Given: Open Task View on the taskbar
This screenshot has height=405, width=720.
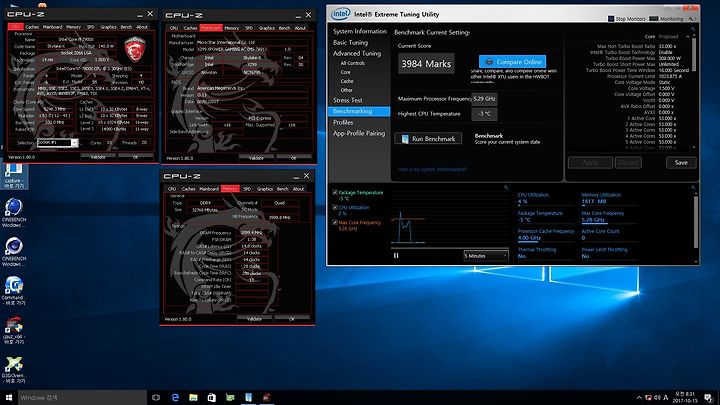Looking at the screenshot, I should (x=156, y=398).
